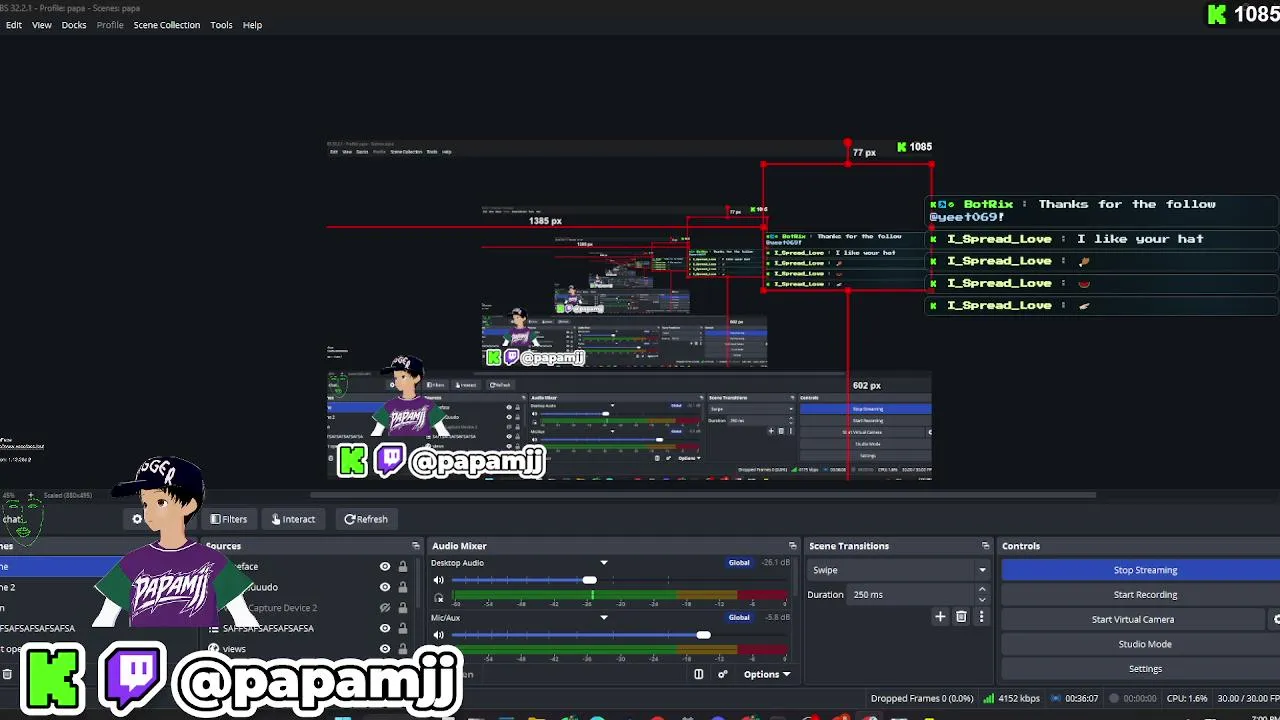Open the Edit menu

click(14, 25)
